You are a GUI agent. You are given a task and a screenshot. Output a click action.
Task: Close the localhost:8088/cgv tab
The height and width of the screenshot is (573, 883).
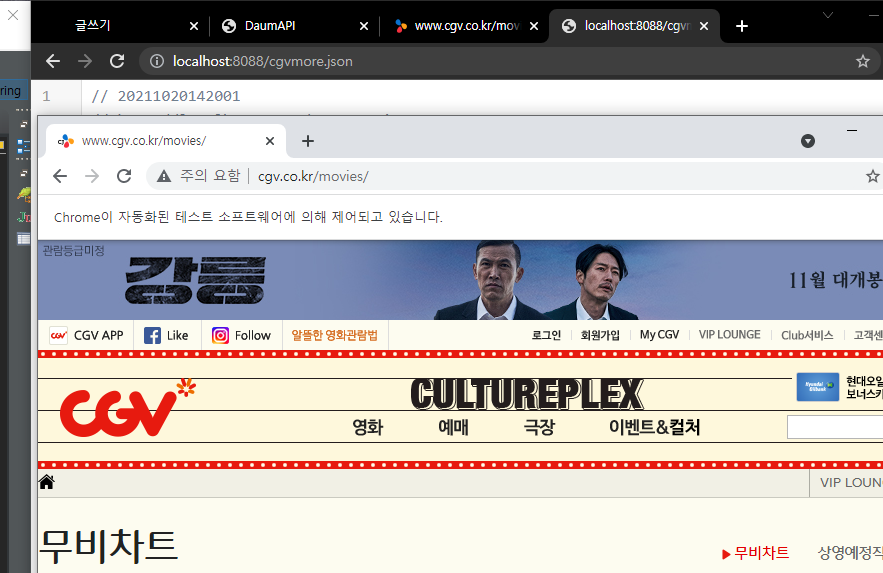pos(704,26)
